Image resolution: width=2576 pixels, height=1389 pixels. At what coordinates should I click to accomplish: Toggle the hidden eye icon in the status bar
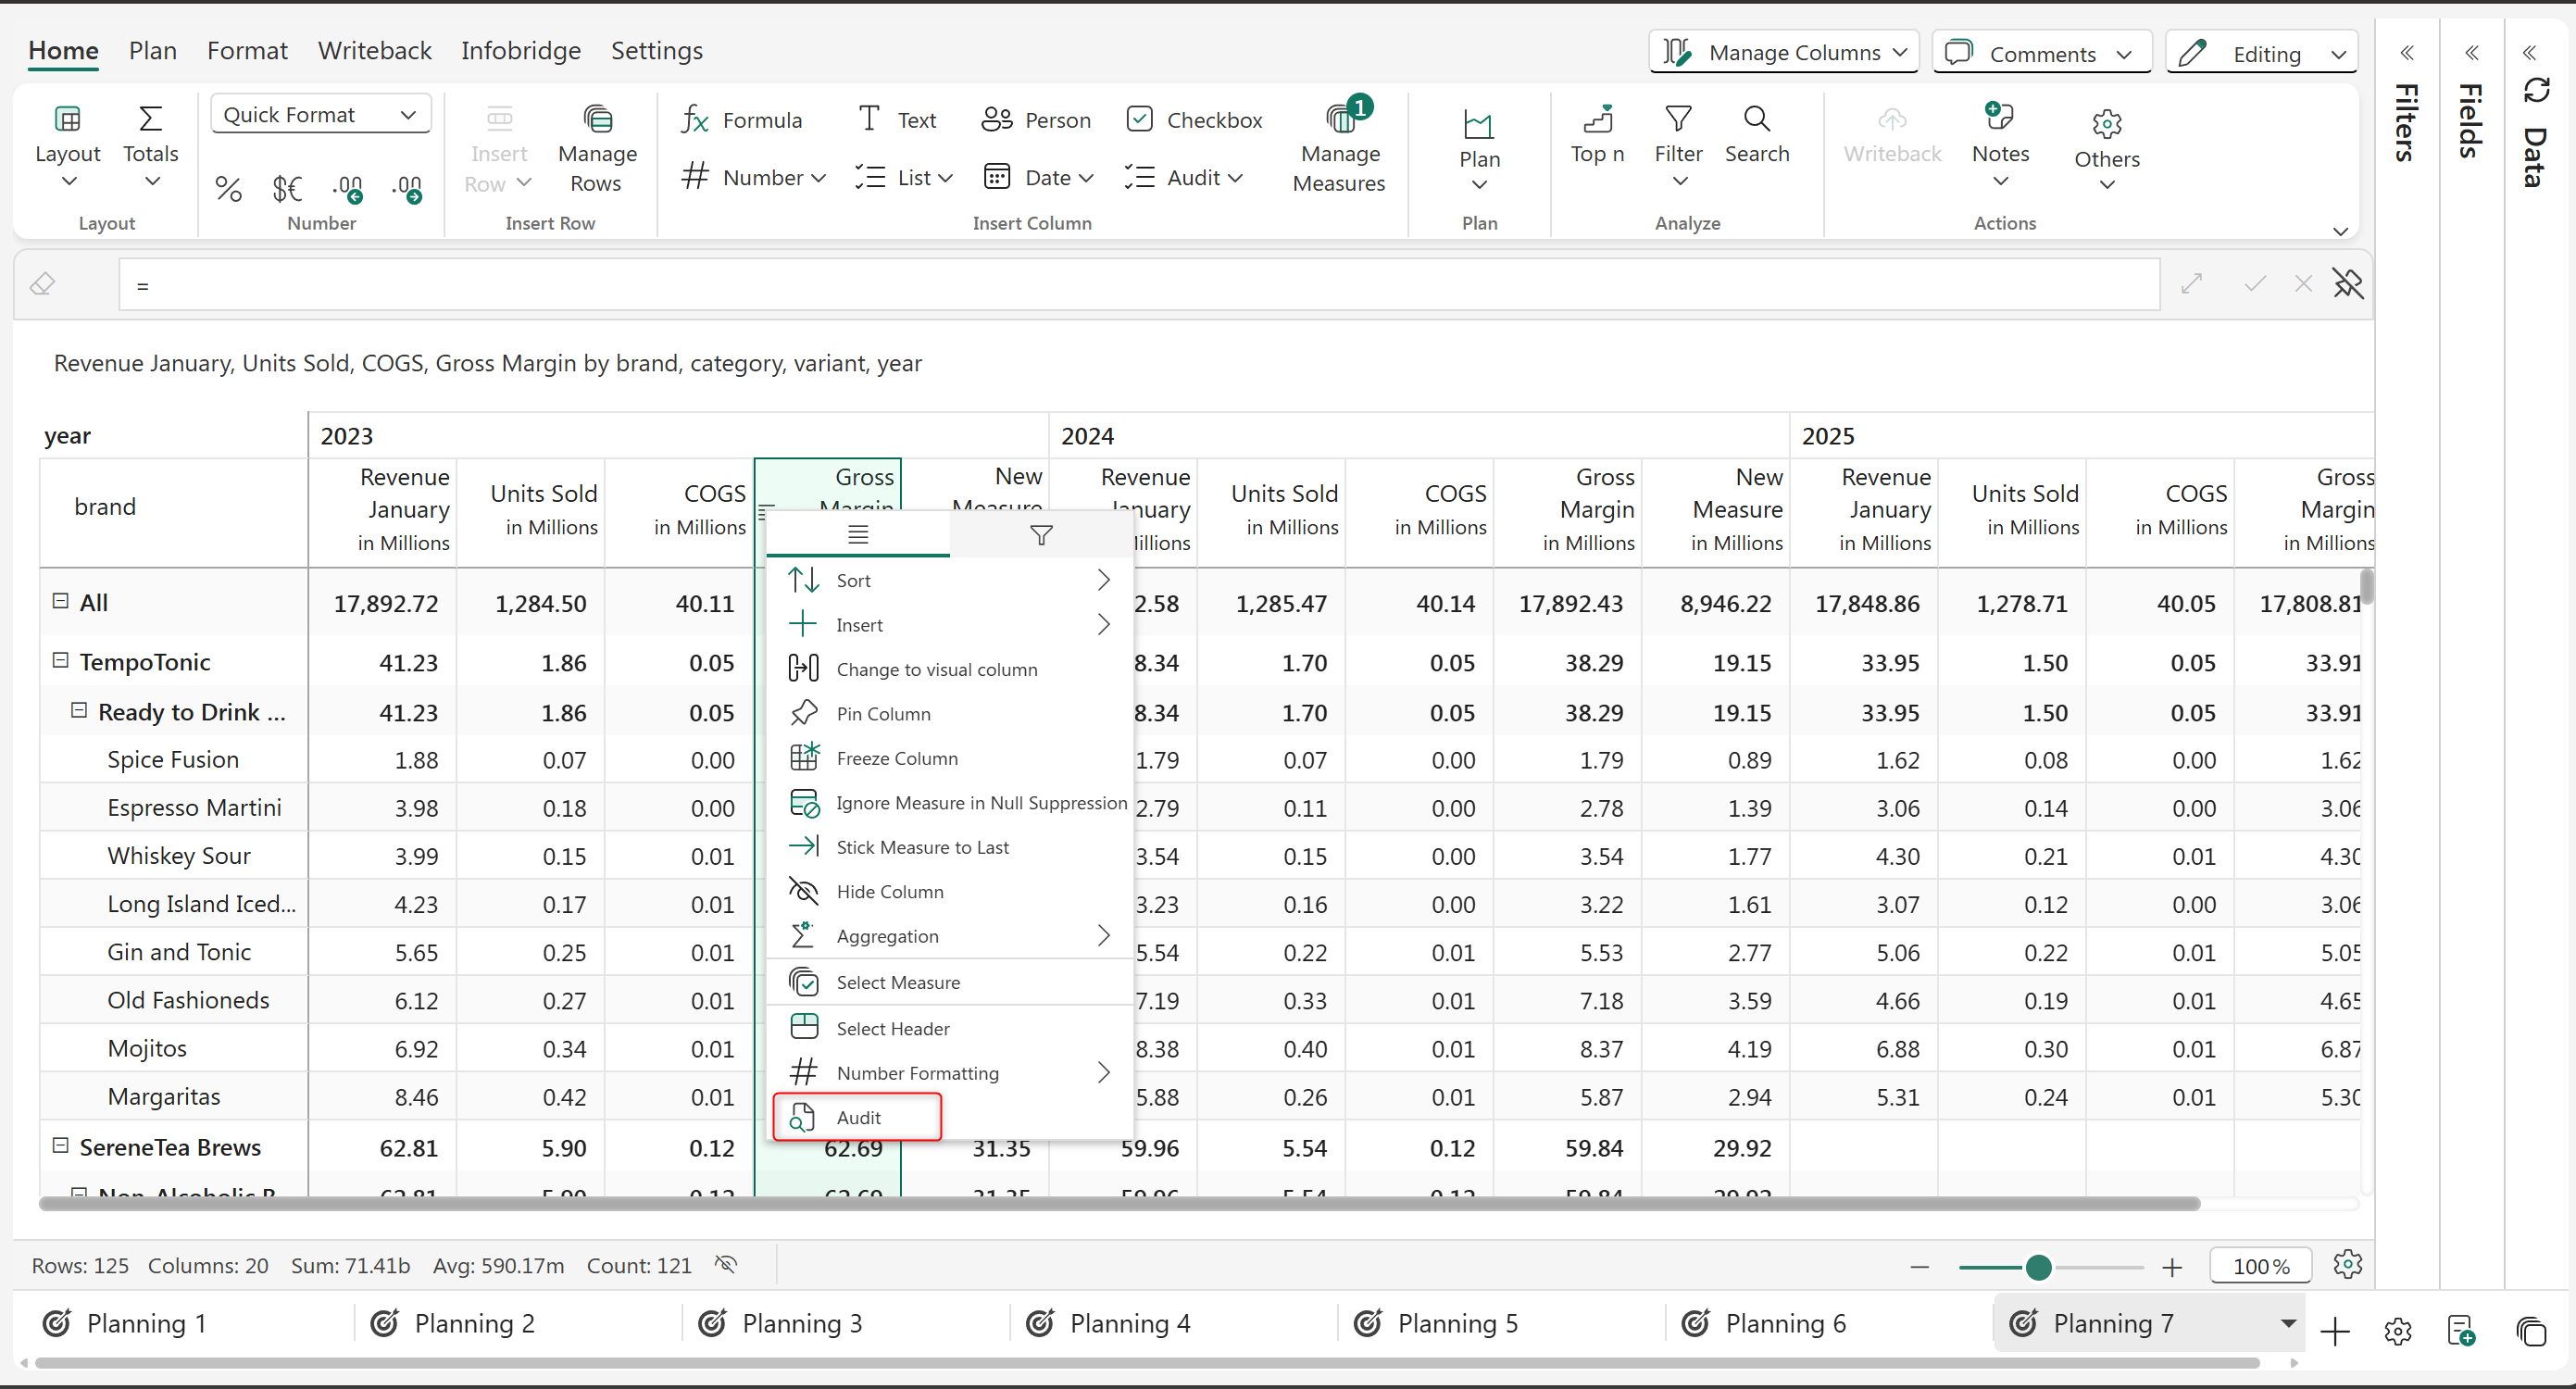(726, 1265)
